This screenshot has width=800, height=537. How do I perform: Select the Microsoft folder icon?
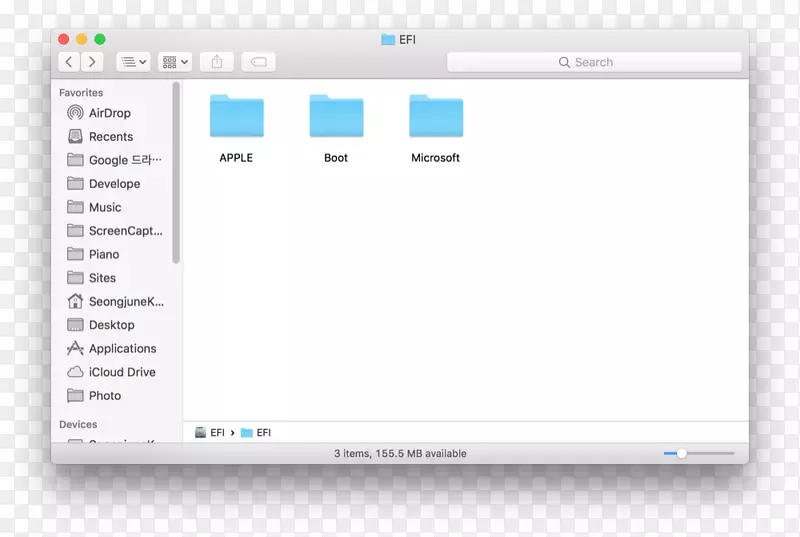[436, 117]
